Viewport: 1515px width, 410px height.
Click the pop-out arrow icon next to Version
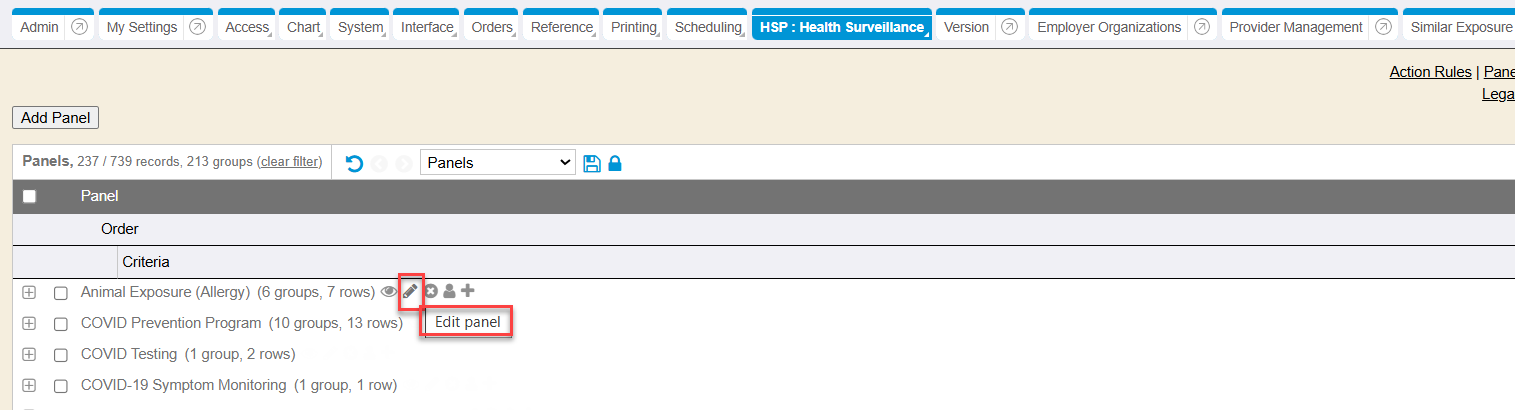(x=1010, y=27)
